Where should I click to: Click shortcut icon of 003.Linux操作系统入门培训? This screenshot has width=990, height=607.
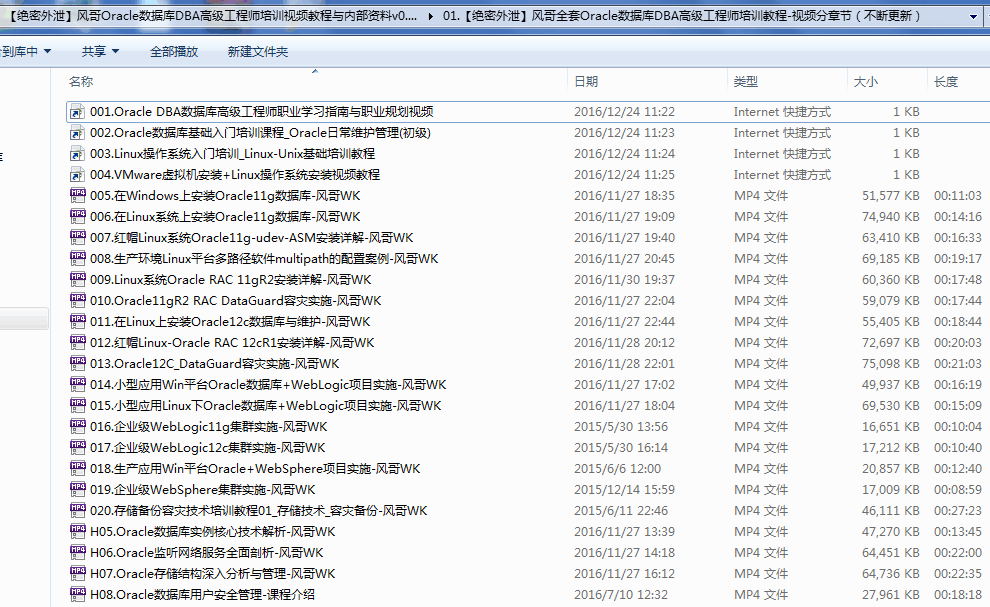click(77, 153)
